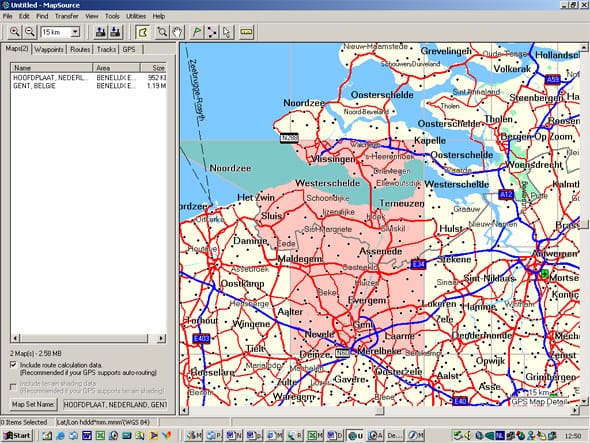The width and height of the screenshot is (590, 443).
Task: Click the A59 highway shield on map
Action: pyautogui.click(x=552, y=79)
